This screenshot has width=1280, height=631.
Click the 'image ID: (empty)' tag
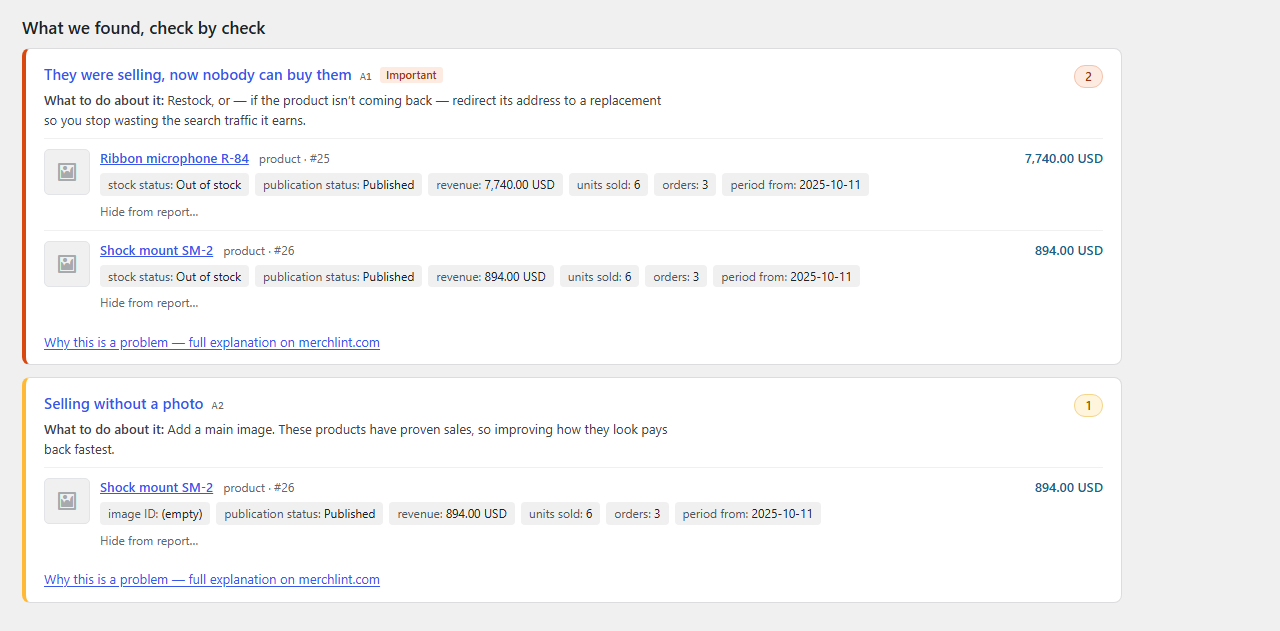point(155,514)
